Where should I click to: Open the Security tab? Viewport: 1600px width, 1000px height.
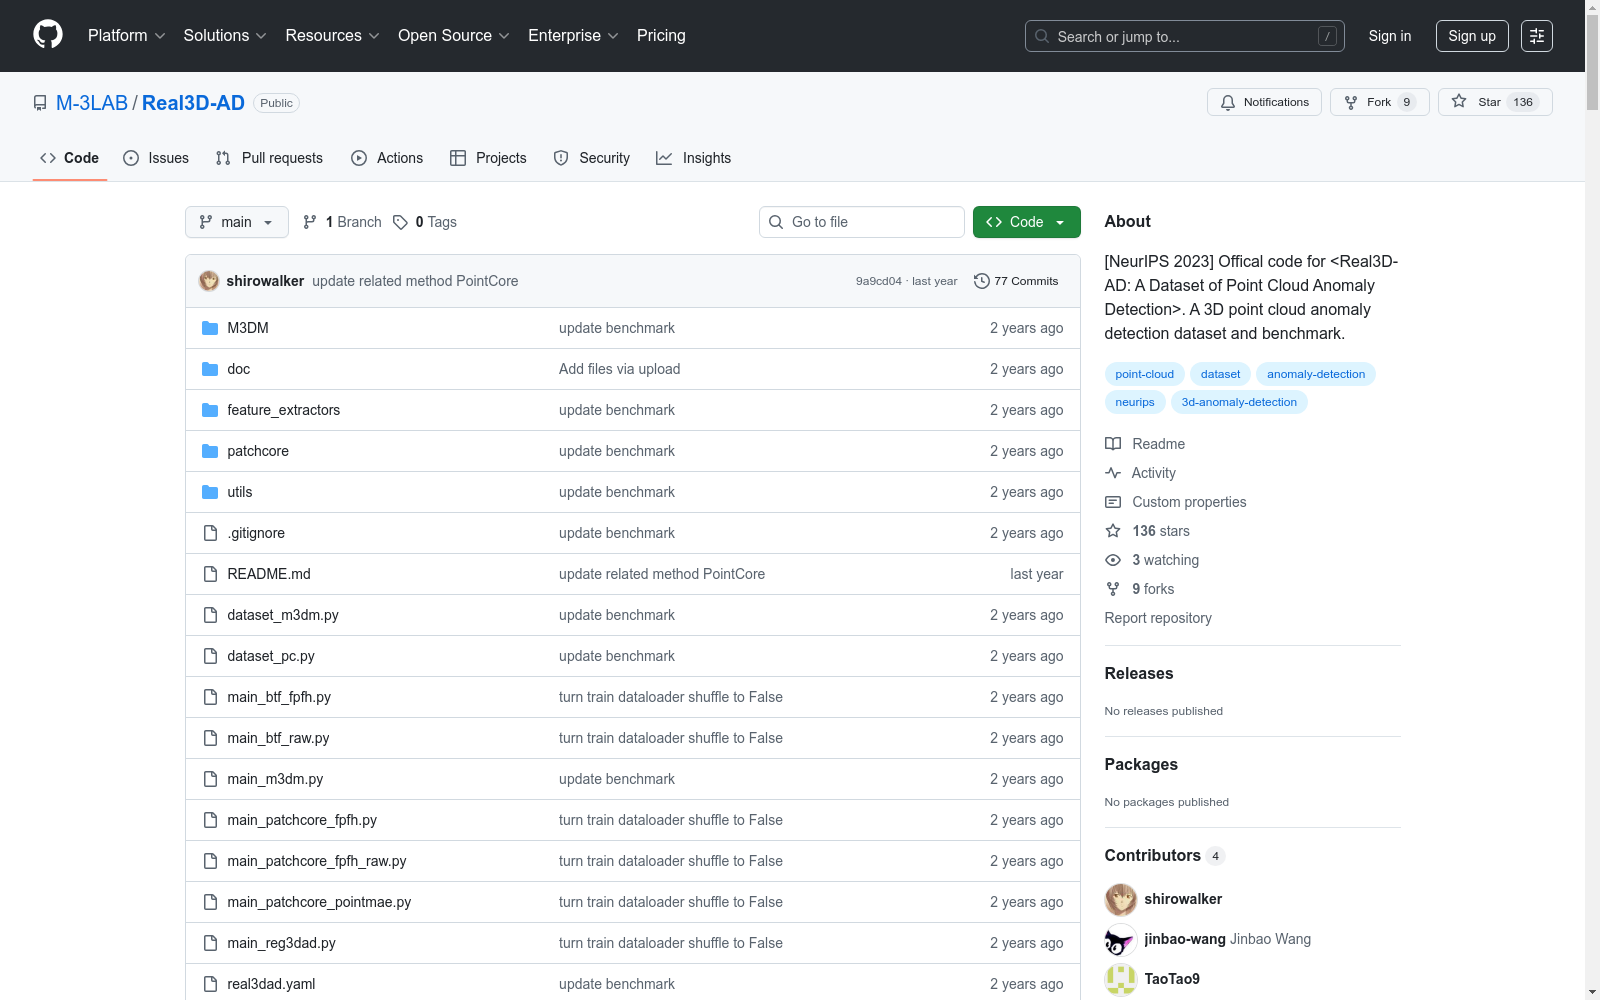[592, 158]
